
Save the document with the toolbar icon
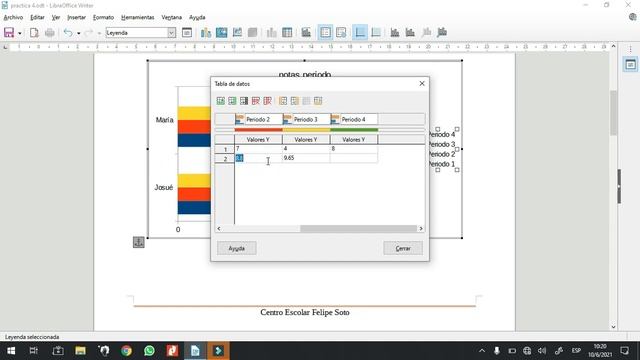(9, 33)
